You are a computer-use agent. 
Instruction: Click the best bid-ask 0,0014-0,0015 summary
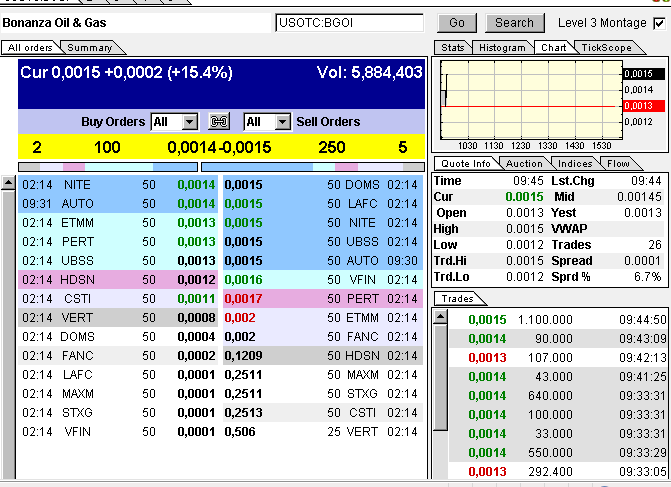(x=219, y=147)
